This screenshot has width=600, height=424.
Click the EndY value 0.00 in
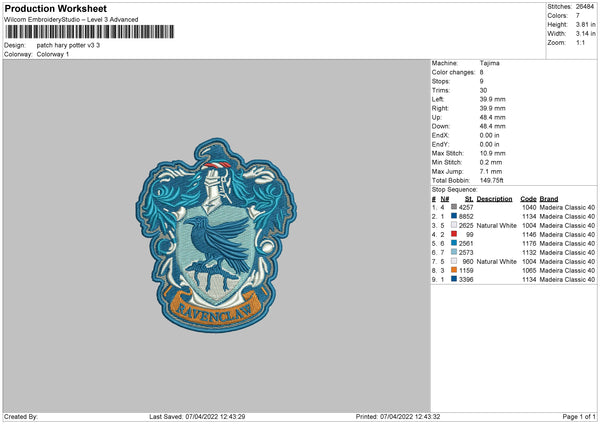(489, 144)
